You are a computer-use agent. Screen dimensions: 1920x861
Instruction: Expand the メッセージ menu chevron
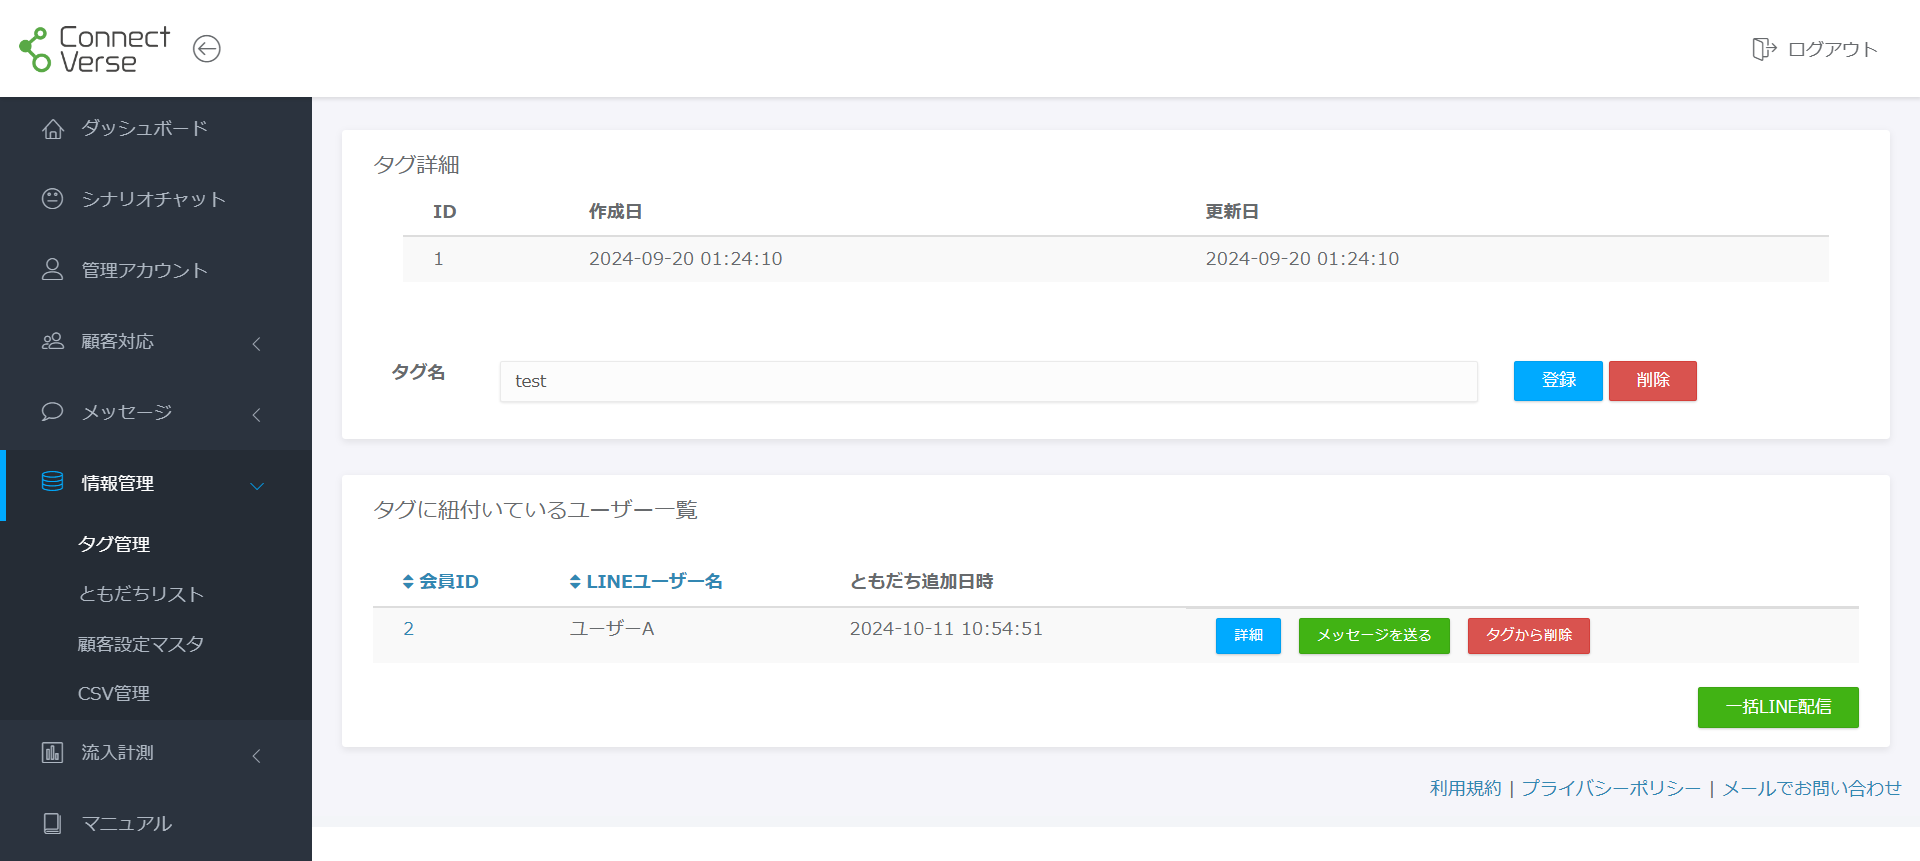(x=257, y=414)
